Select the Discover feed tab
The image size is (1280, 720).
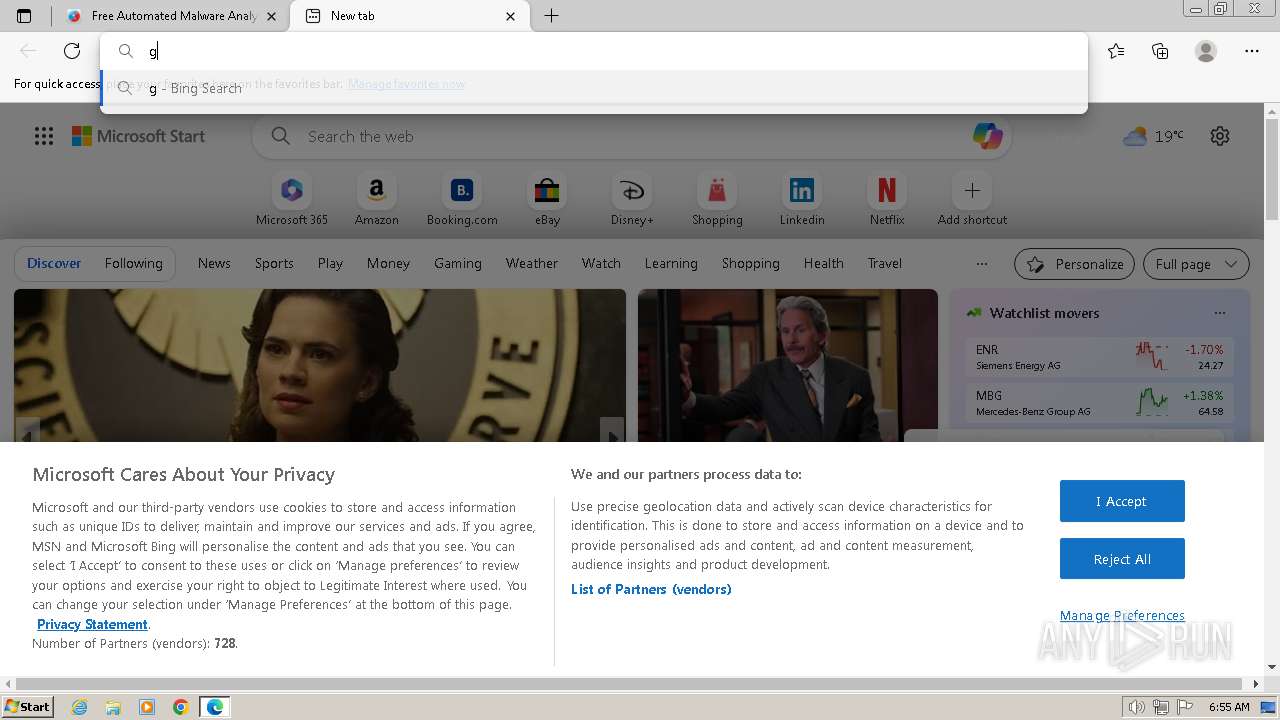click(x=54, y=263)
